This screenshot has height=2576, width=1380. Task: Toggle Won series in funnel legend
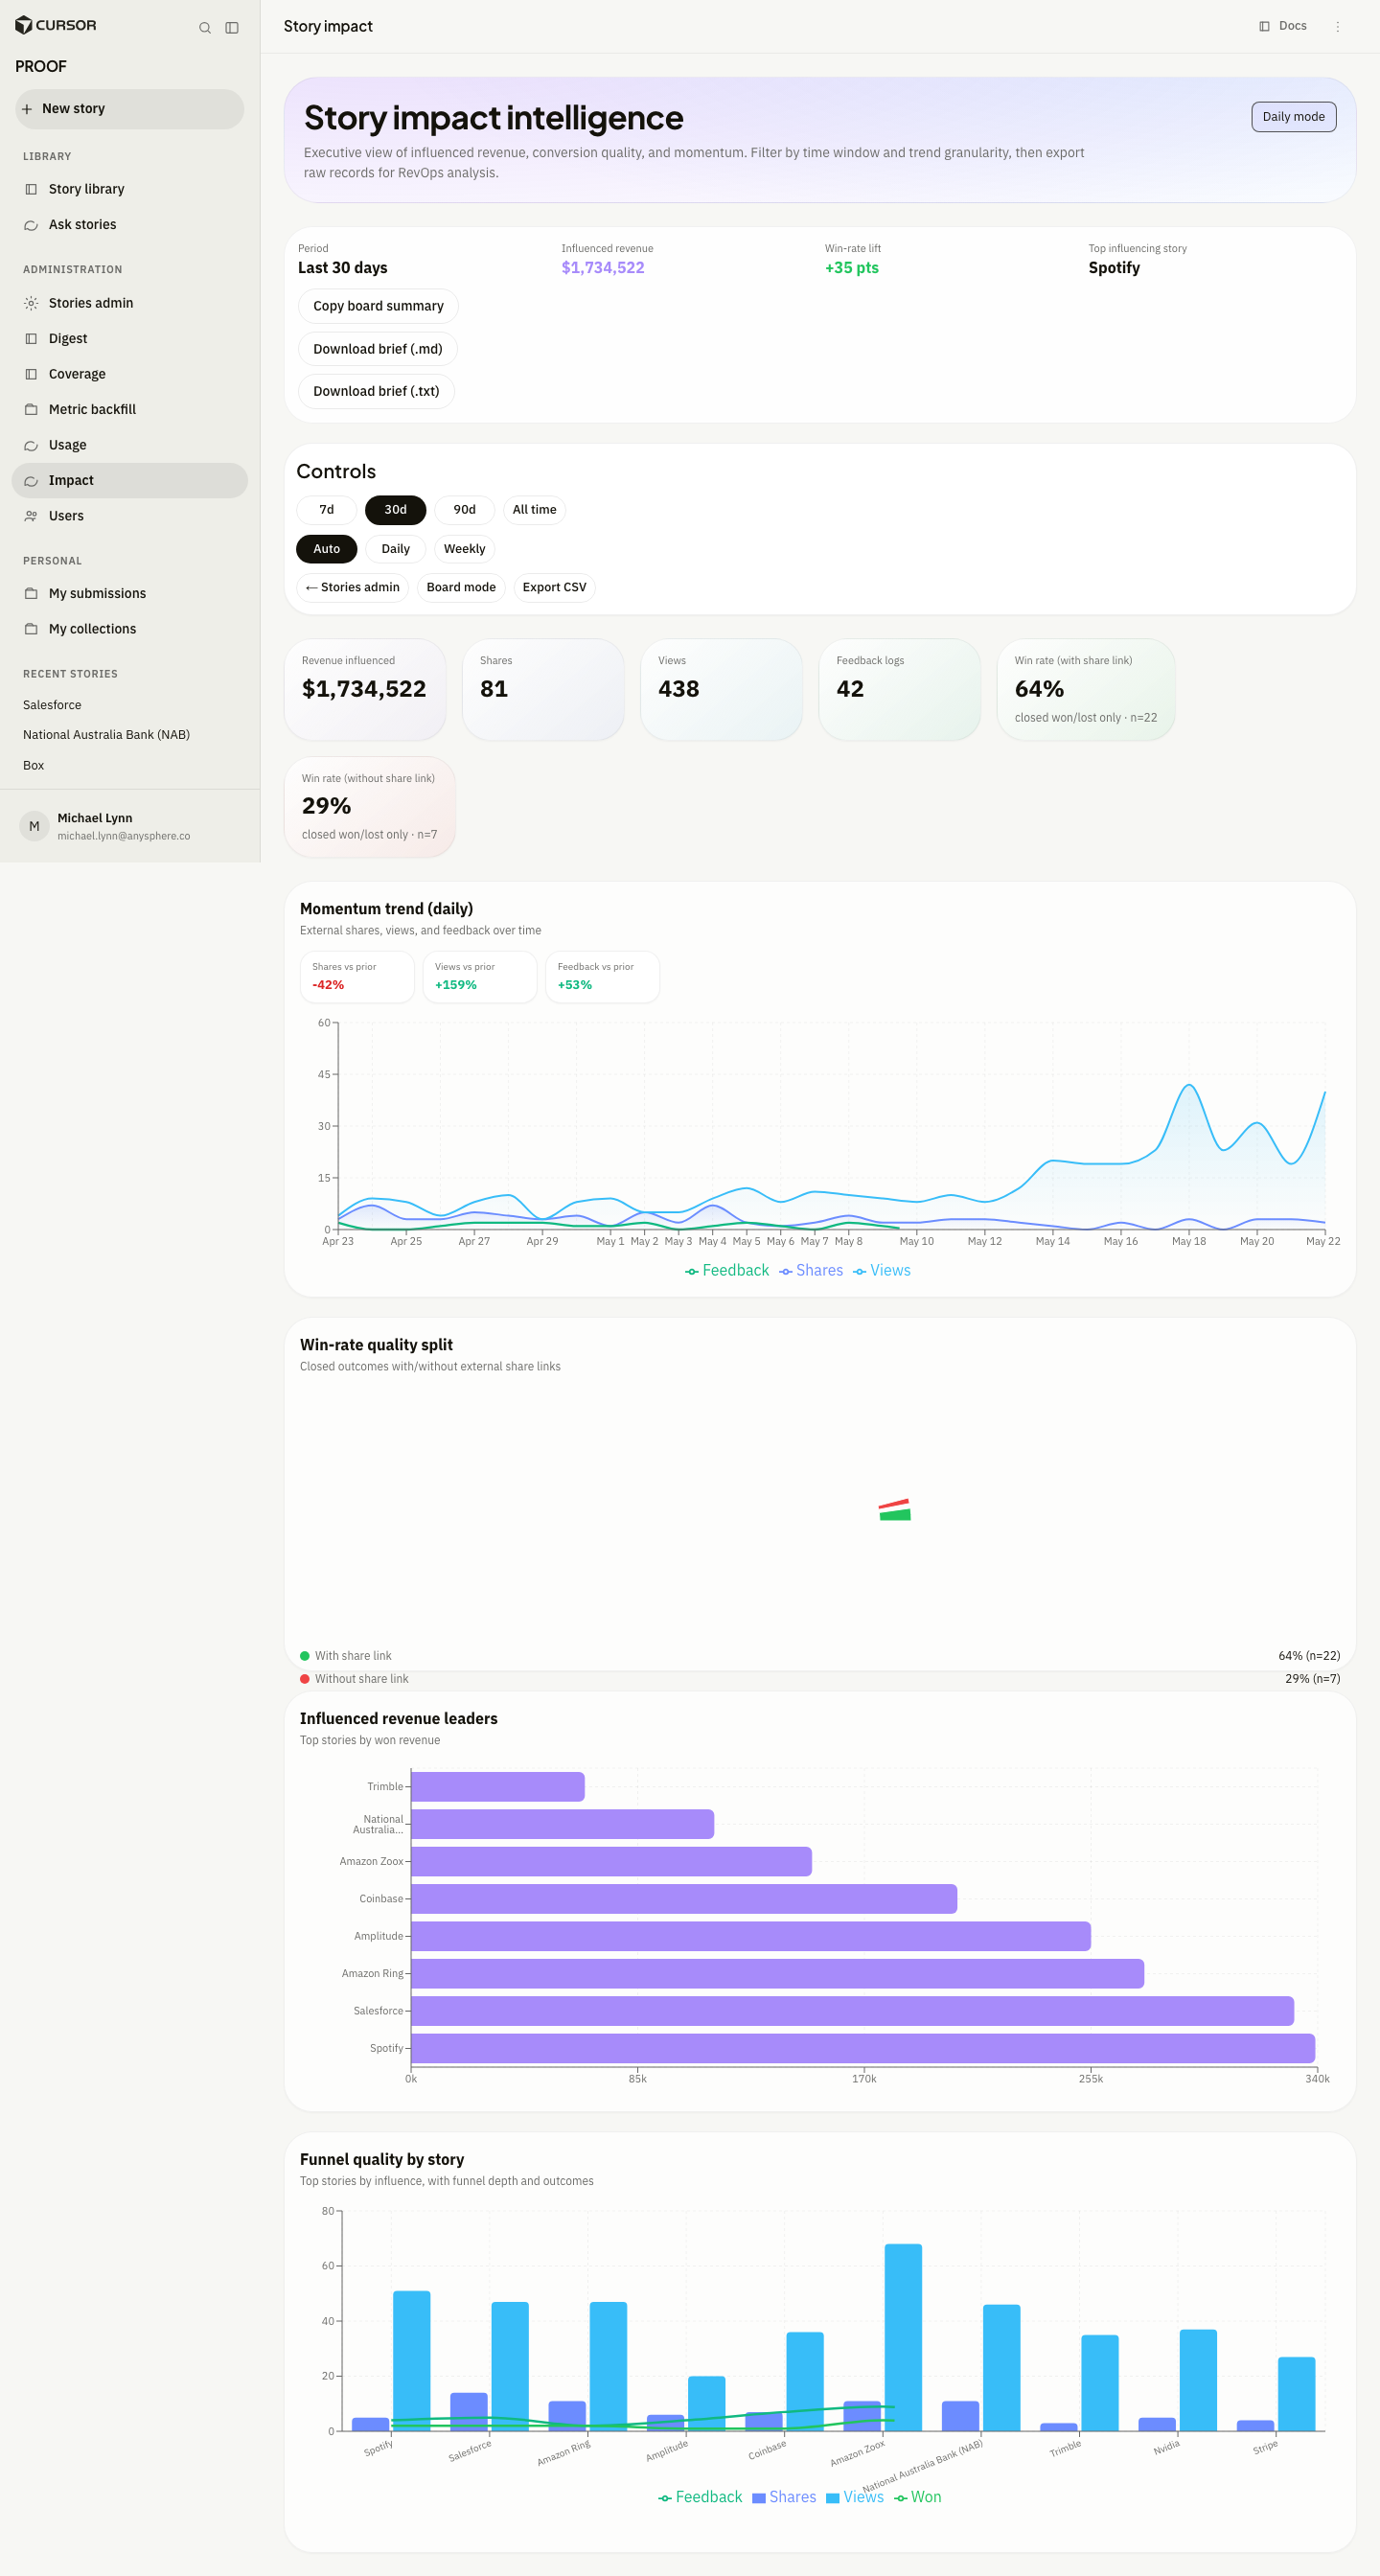pos(918,2497)
